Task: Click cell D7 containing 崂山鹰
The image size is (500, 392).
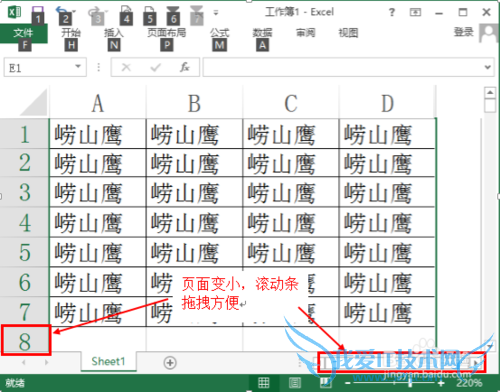Action: coord(387,311)
